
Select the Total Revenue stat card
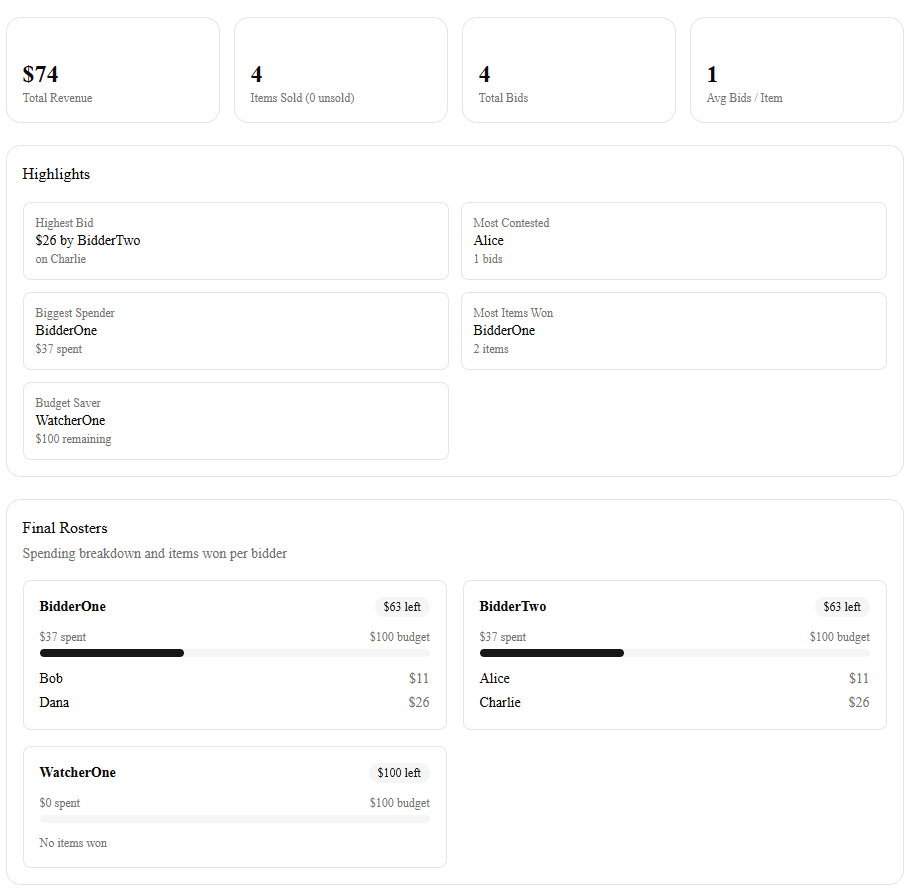pos(113,69)
